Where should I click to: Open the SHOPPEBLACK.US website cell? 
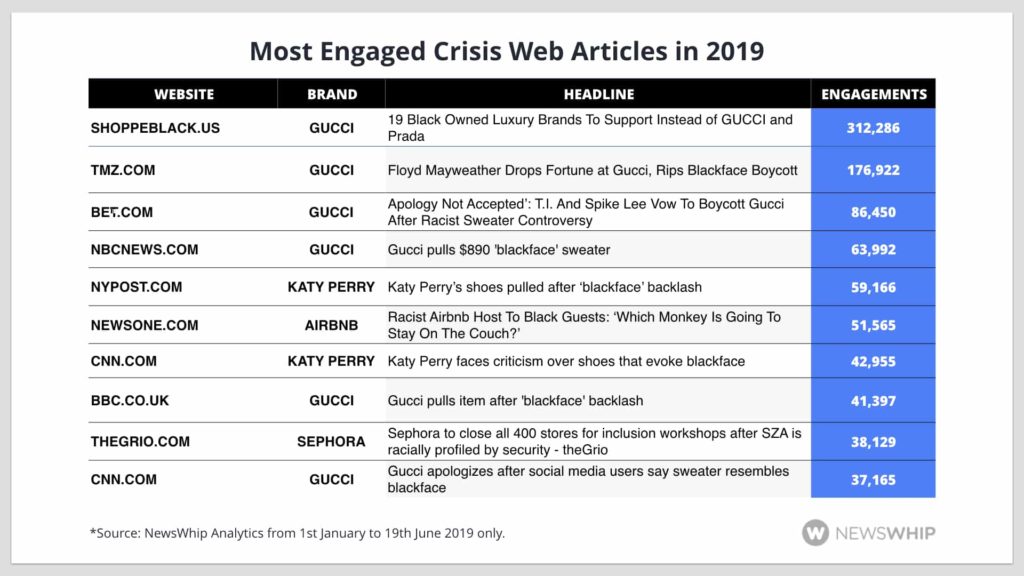point(155,128)
